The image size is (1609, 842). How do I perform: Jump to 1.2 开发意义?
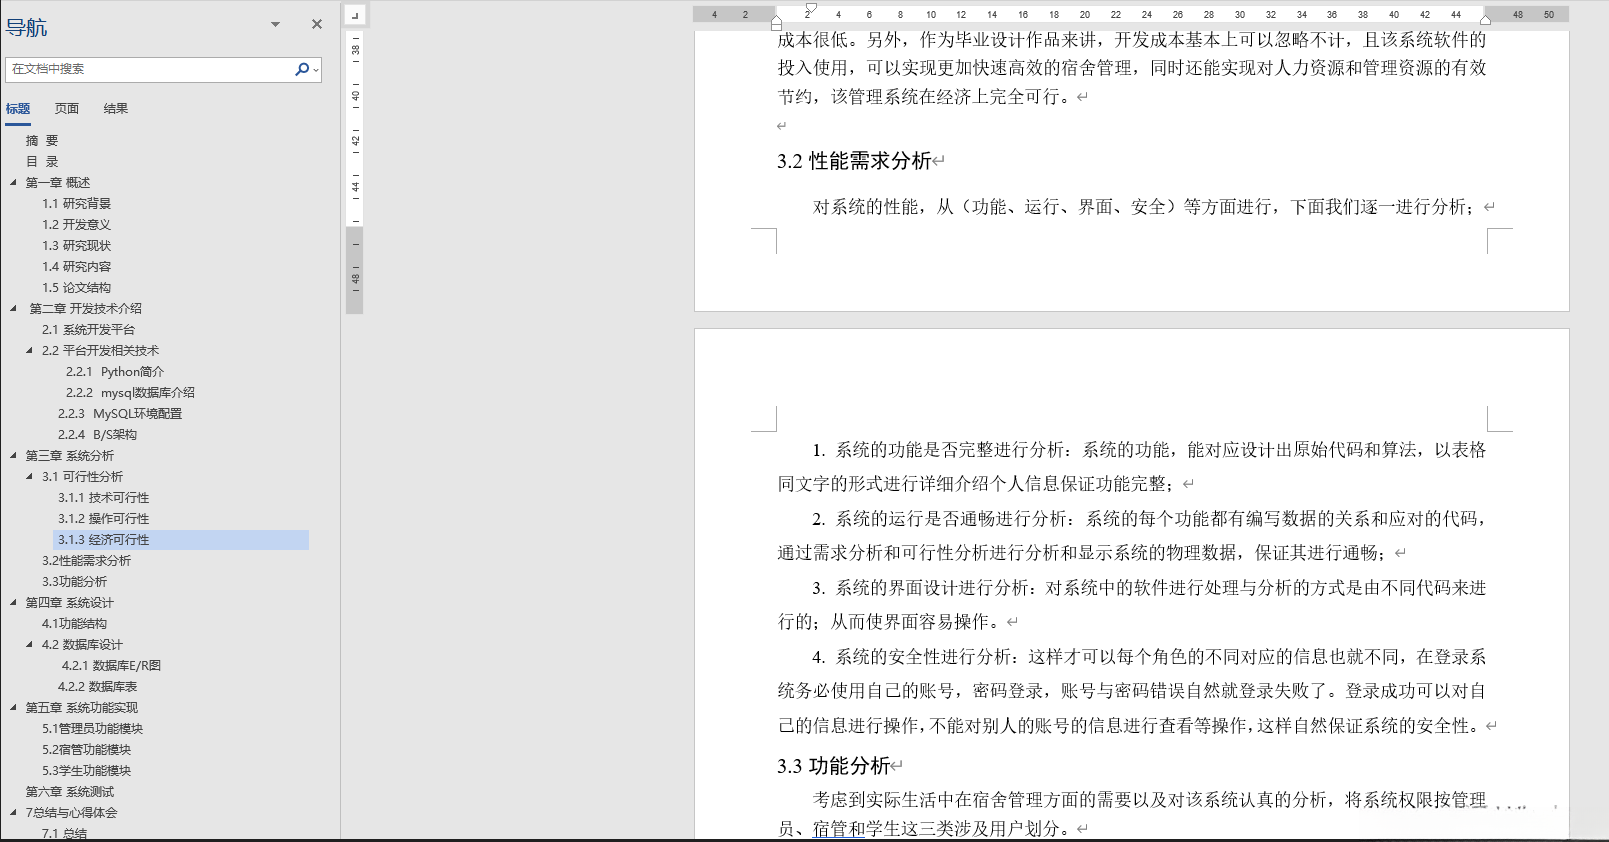[76, 225]
